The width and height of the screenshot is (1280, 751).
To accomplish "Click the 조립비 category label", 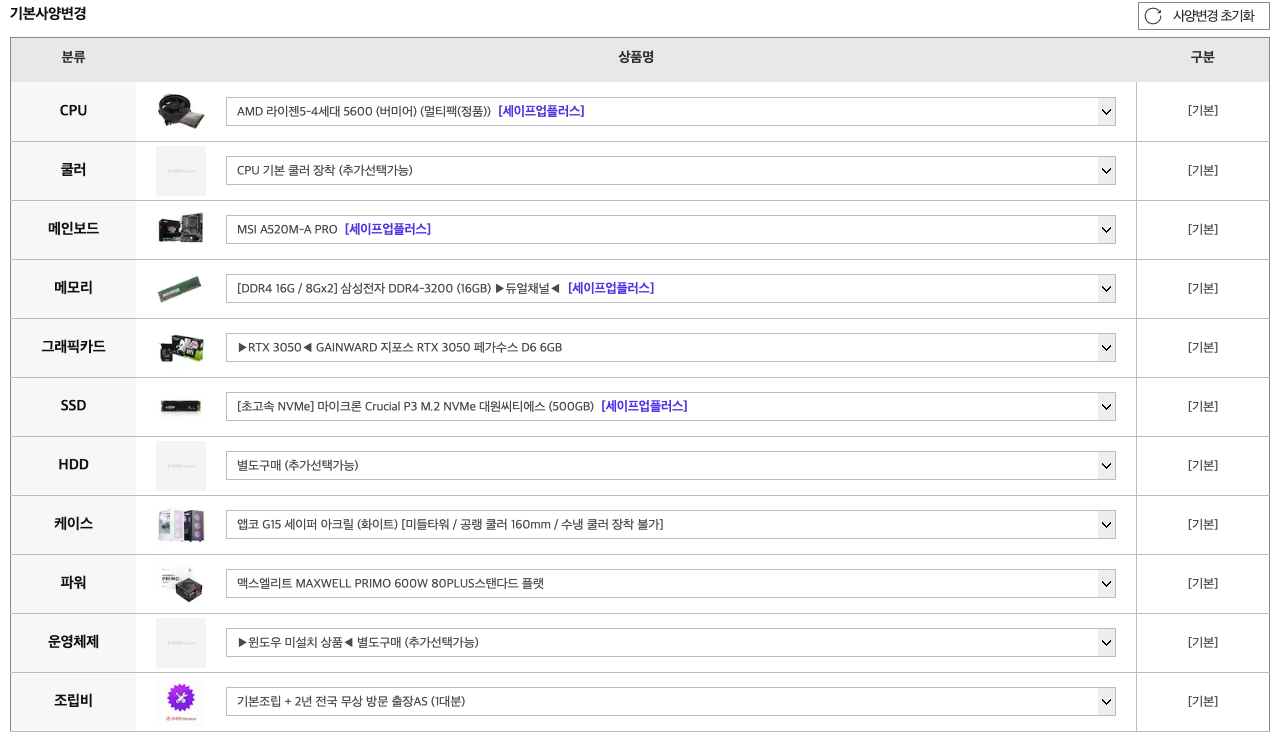I will pyautogui.click(x=73, y=701).
